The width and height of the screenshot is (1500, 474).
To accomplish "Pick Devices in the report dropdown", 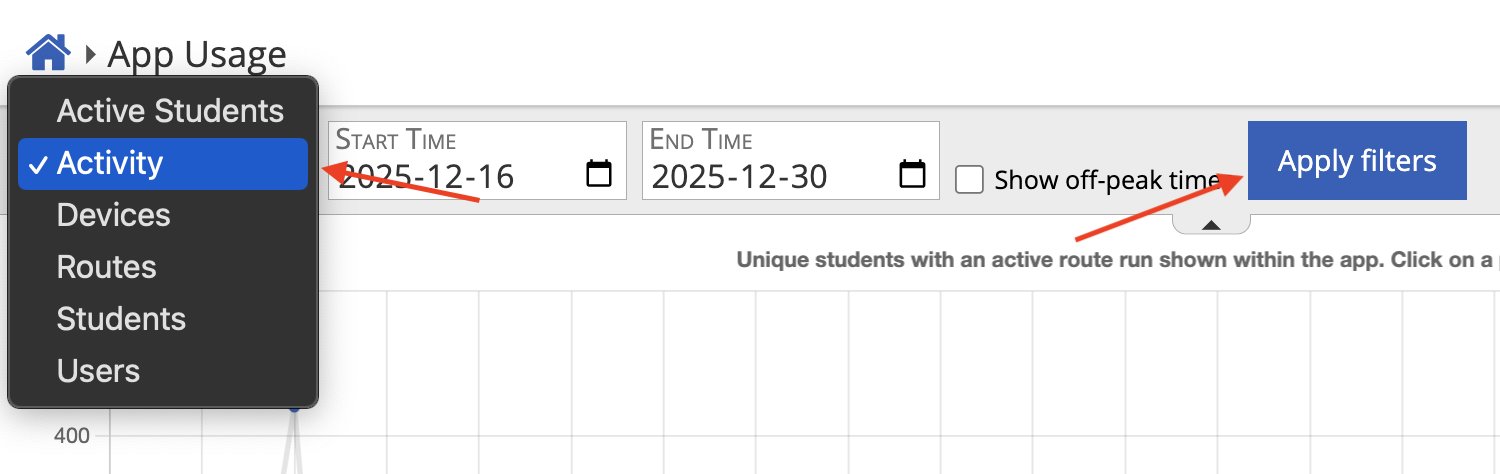I will [x=113, y=215].
